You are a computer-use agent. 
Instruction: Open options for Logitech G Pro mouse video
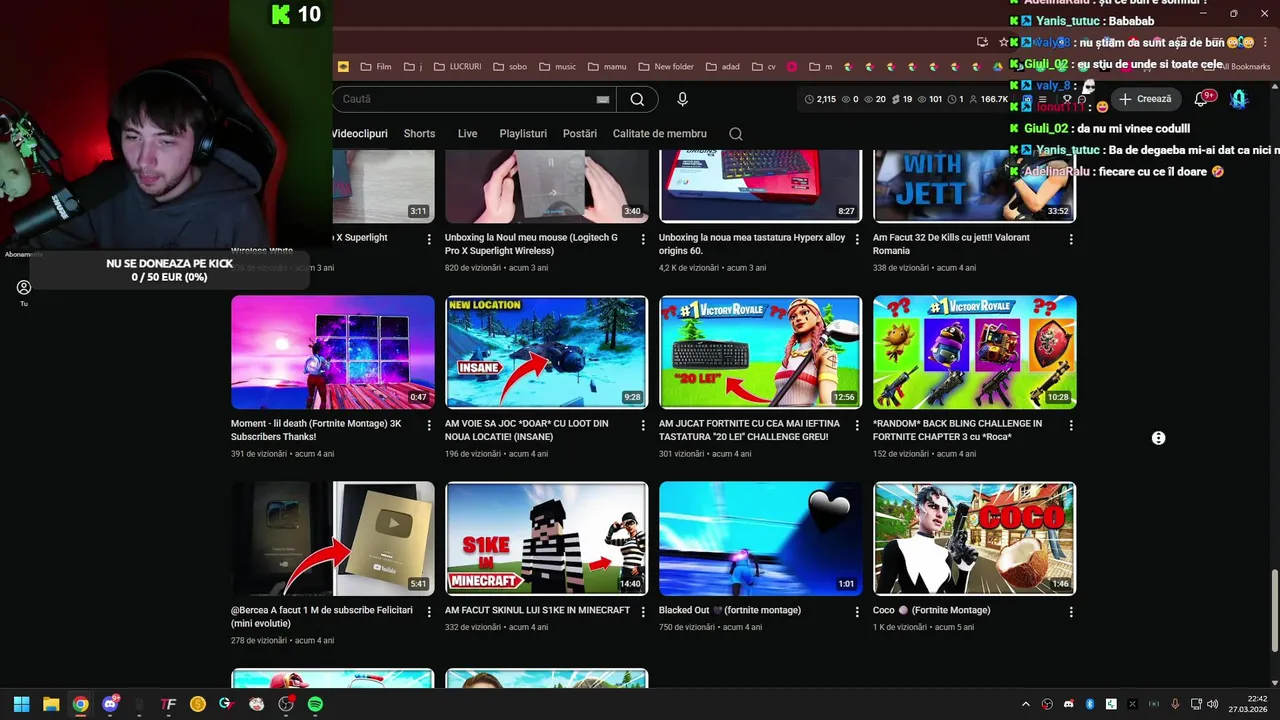(643, 240)
